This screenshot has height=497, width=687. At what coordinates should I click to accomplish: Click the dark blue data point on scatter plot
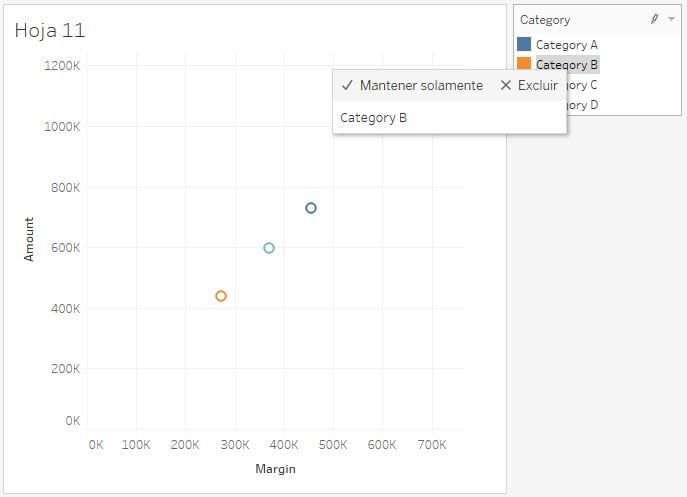coord(311,208)
